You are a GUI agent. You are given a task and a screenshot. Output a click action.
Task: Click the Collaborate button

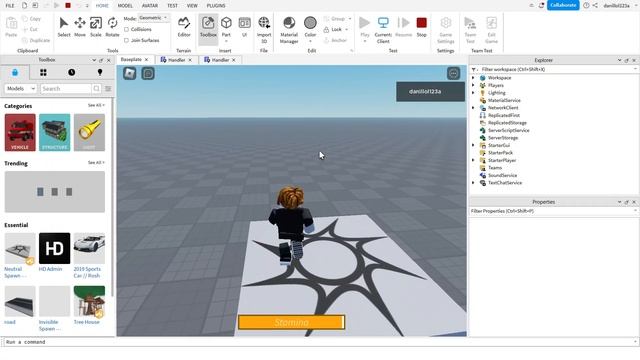(x=563, y=5)
